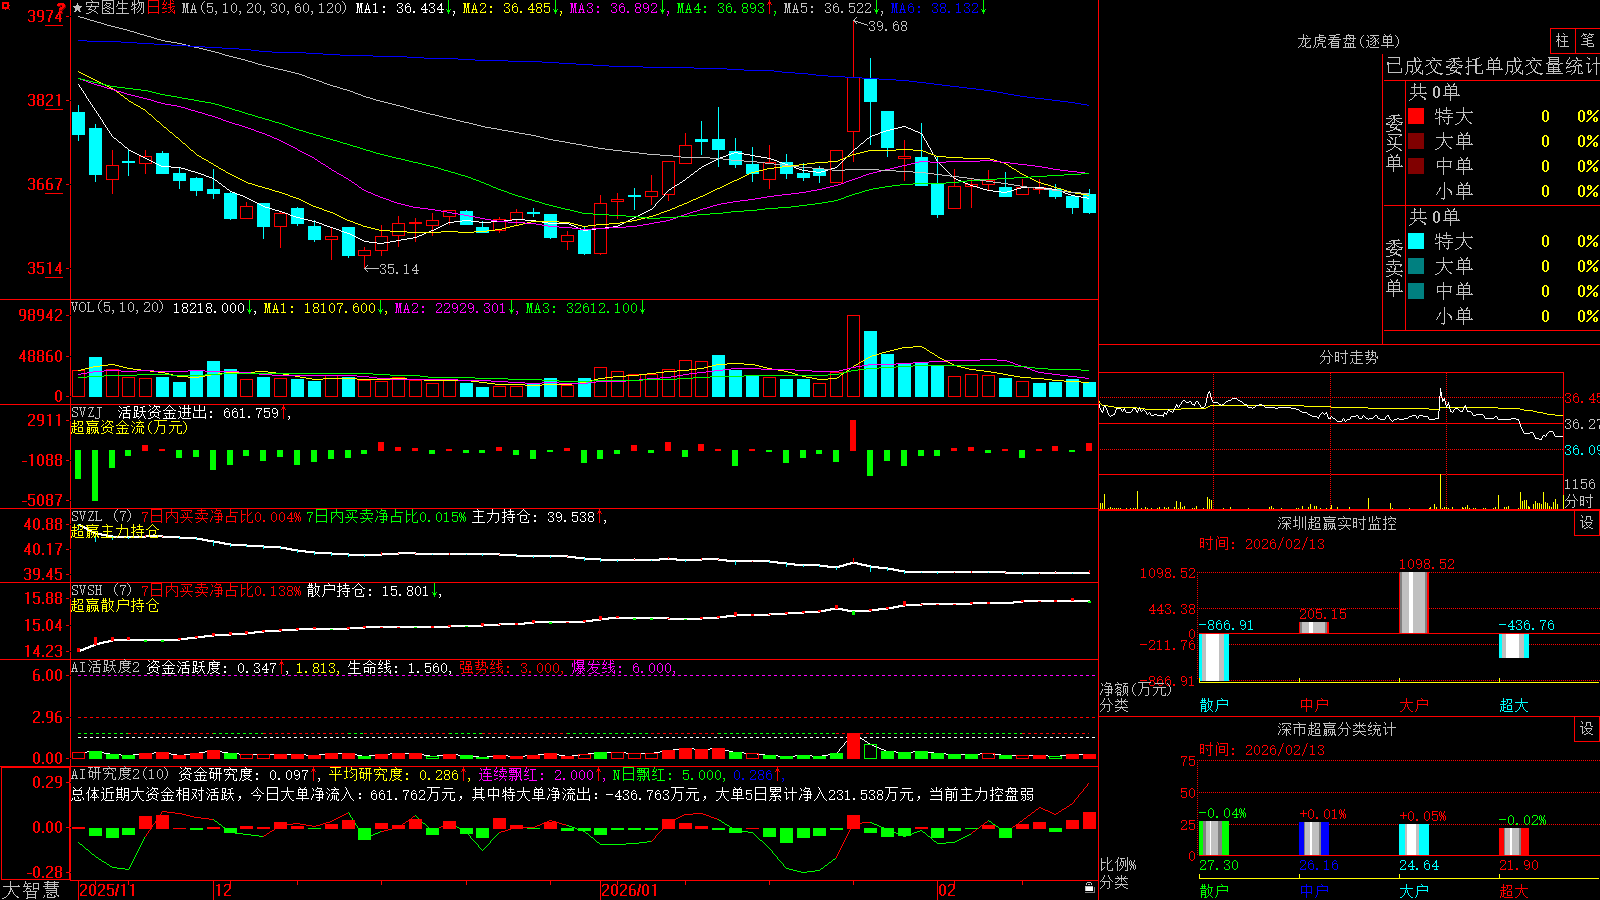
Task: Click the 超赢散户持仓 label
Action: tap(115, 605)
